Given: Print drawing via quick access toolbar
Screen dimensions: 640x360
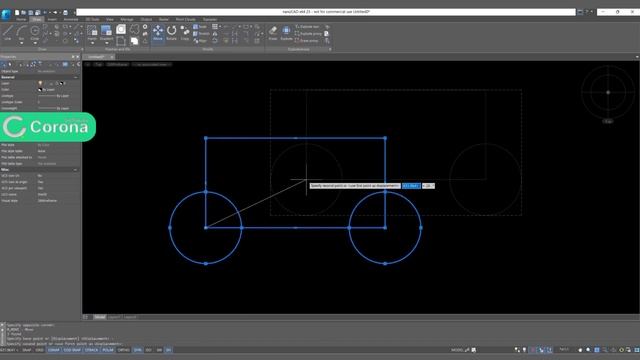Looking at the screenshot, I should [x=65, y=13].
